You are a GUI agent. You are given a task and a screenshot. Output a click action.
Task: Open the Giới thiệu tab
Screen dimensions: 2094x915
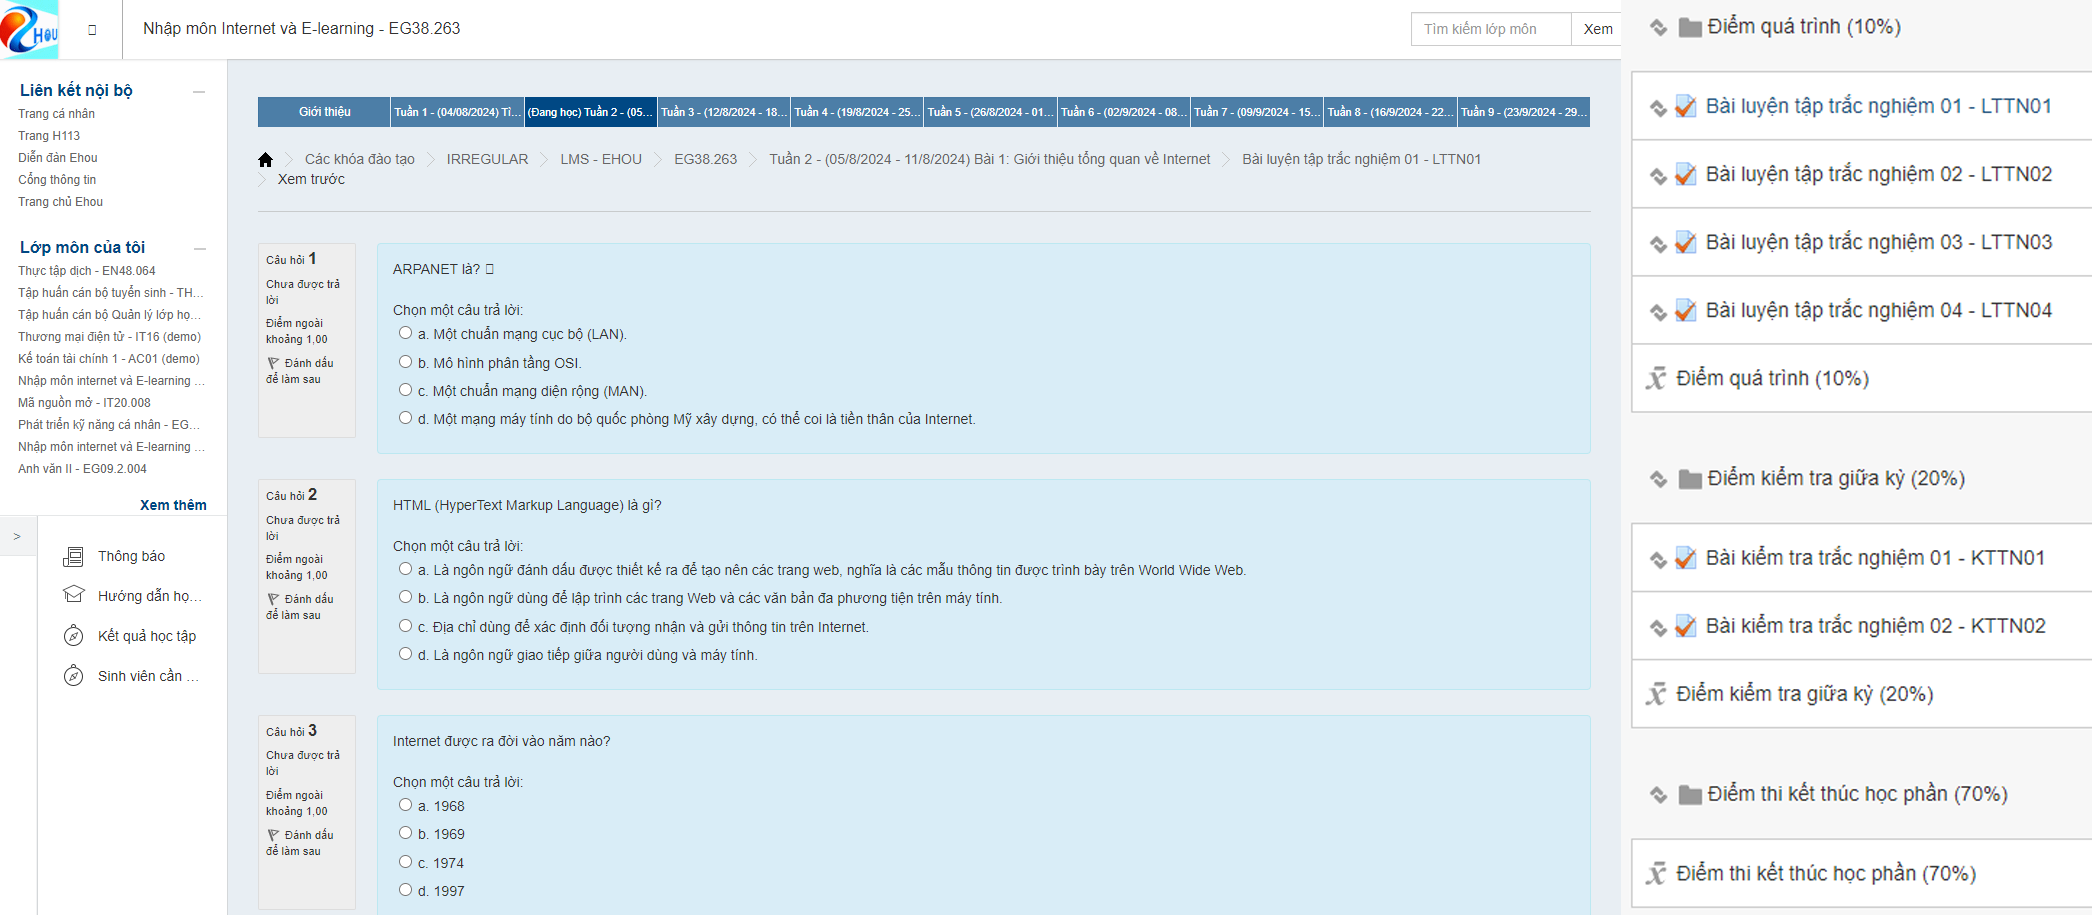[x=324, y=112]
